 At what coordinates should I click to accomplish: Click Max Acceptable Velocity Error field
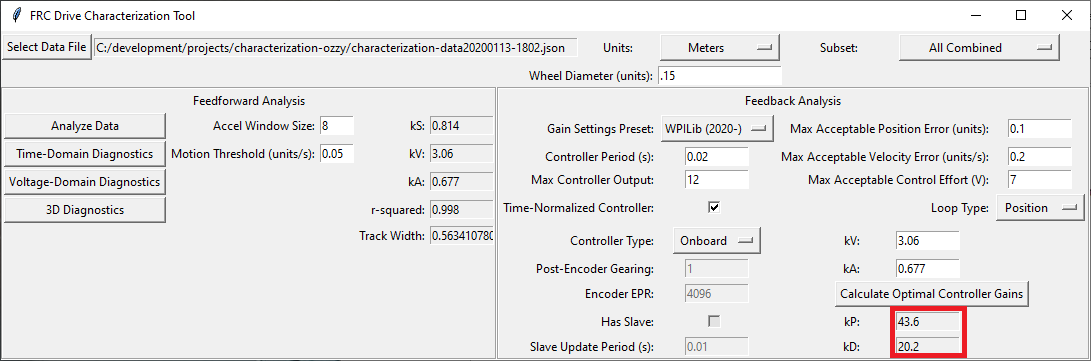click(x=1040, y=157)
